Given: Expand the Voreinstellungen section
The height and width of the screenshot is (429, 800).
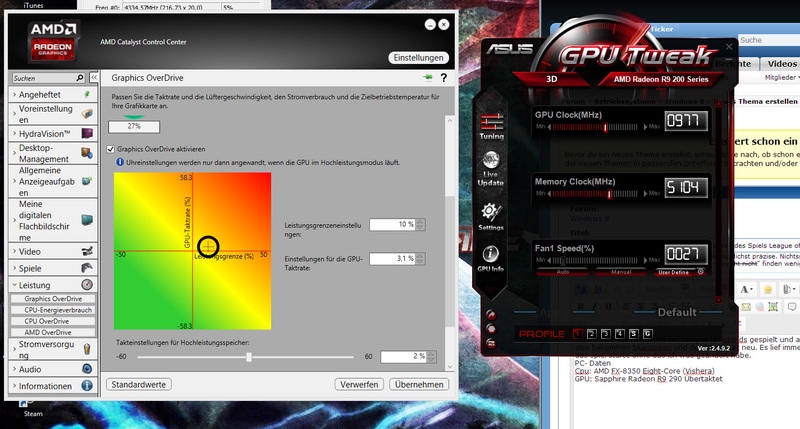Looking at the screenshot, I should pyautogui.click(x=53, y=114).
